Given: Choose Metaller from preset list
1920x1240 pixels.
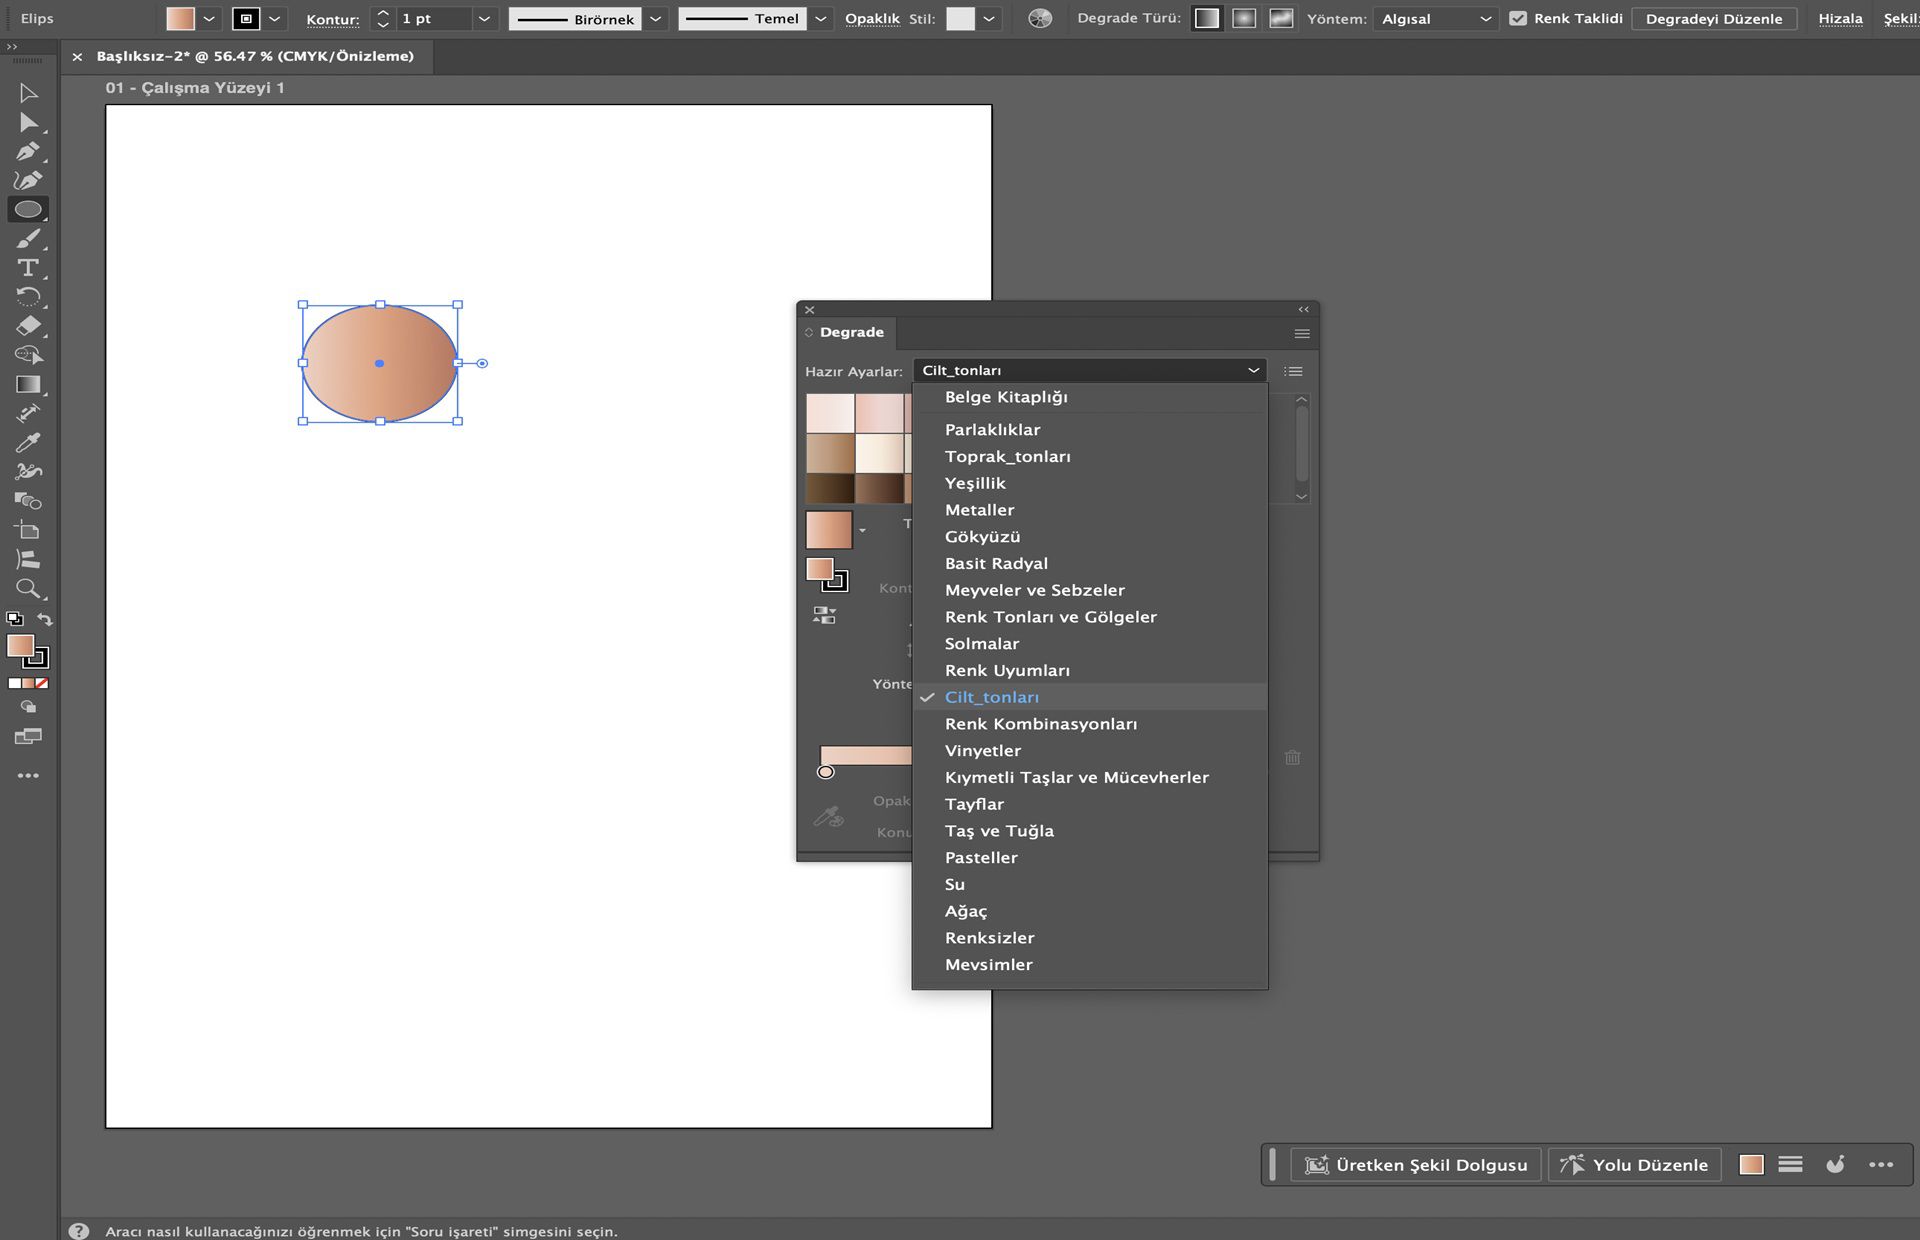Looking at the screenshot, I should pyautogui.click(x=979, y=510).
